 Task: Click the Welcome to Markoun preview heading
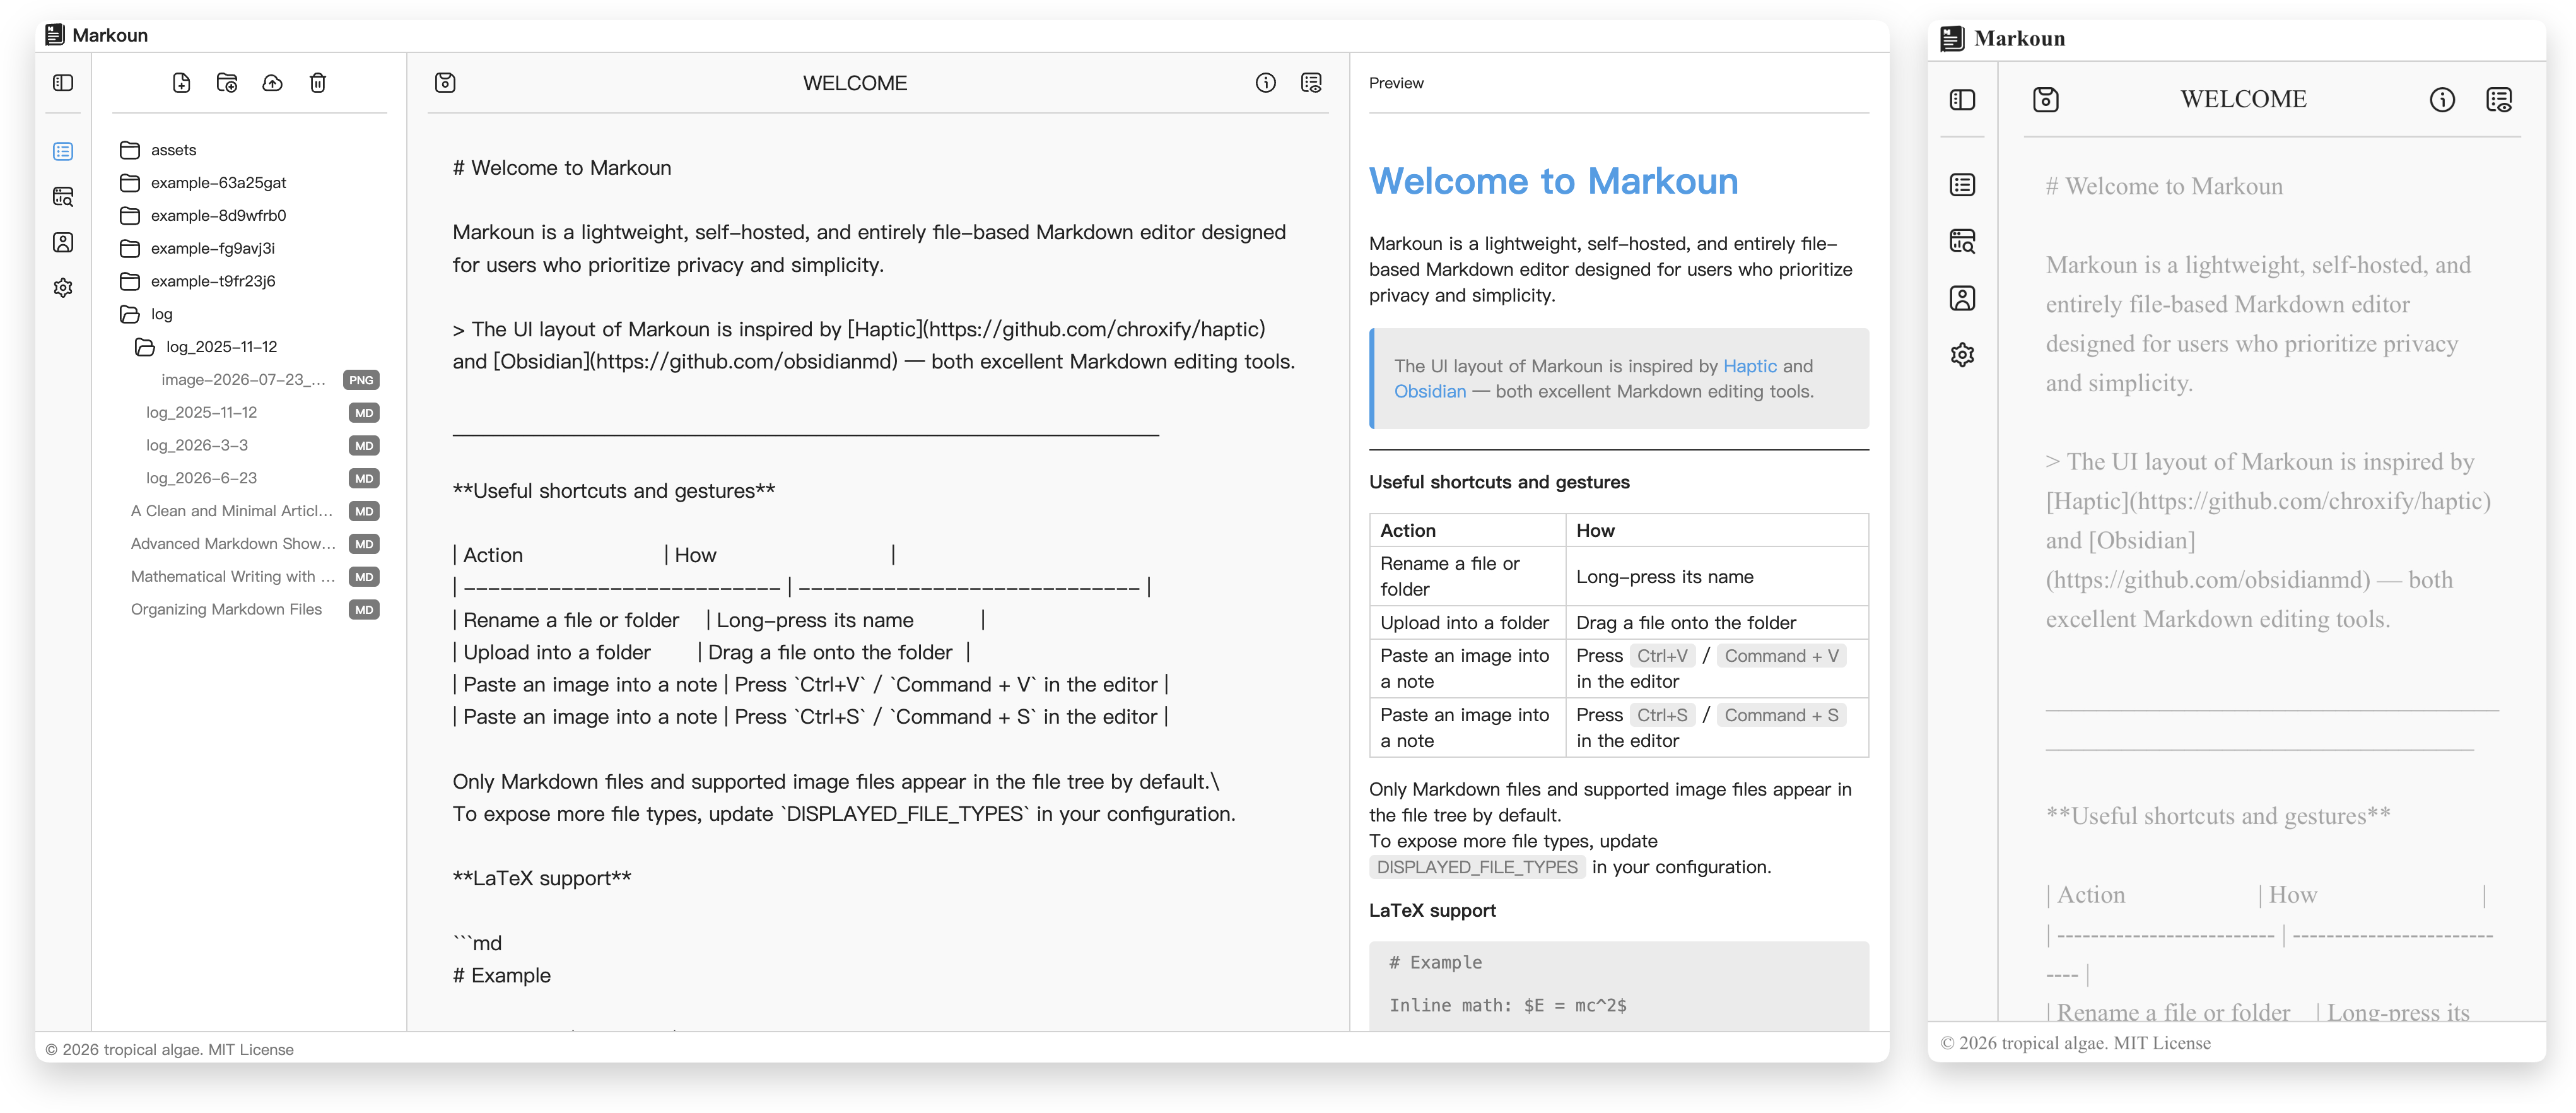pos(1553,181)
